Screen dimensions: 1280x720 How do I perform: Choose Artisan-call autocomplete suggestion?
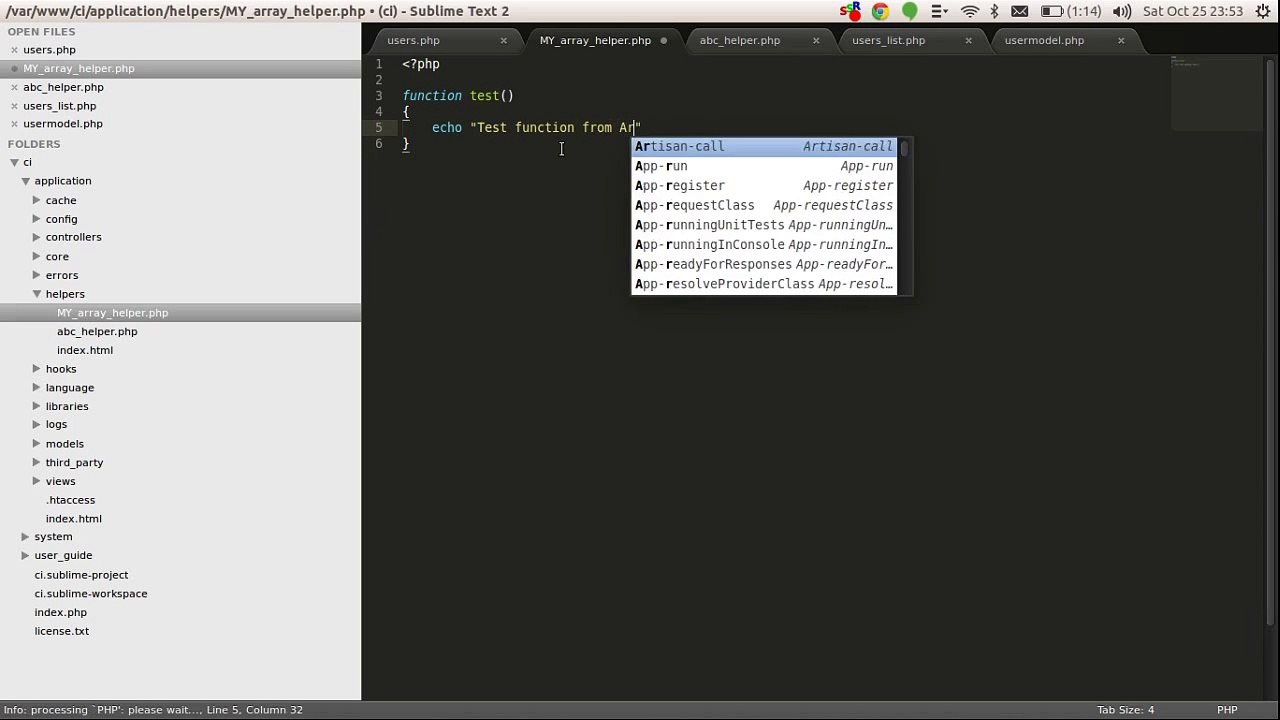coord(764,147)
